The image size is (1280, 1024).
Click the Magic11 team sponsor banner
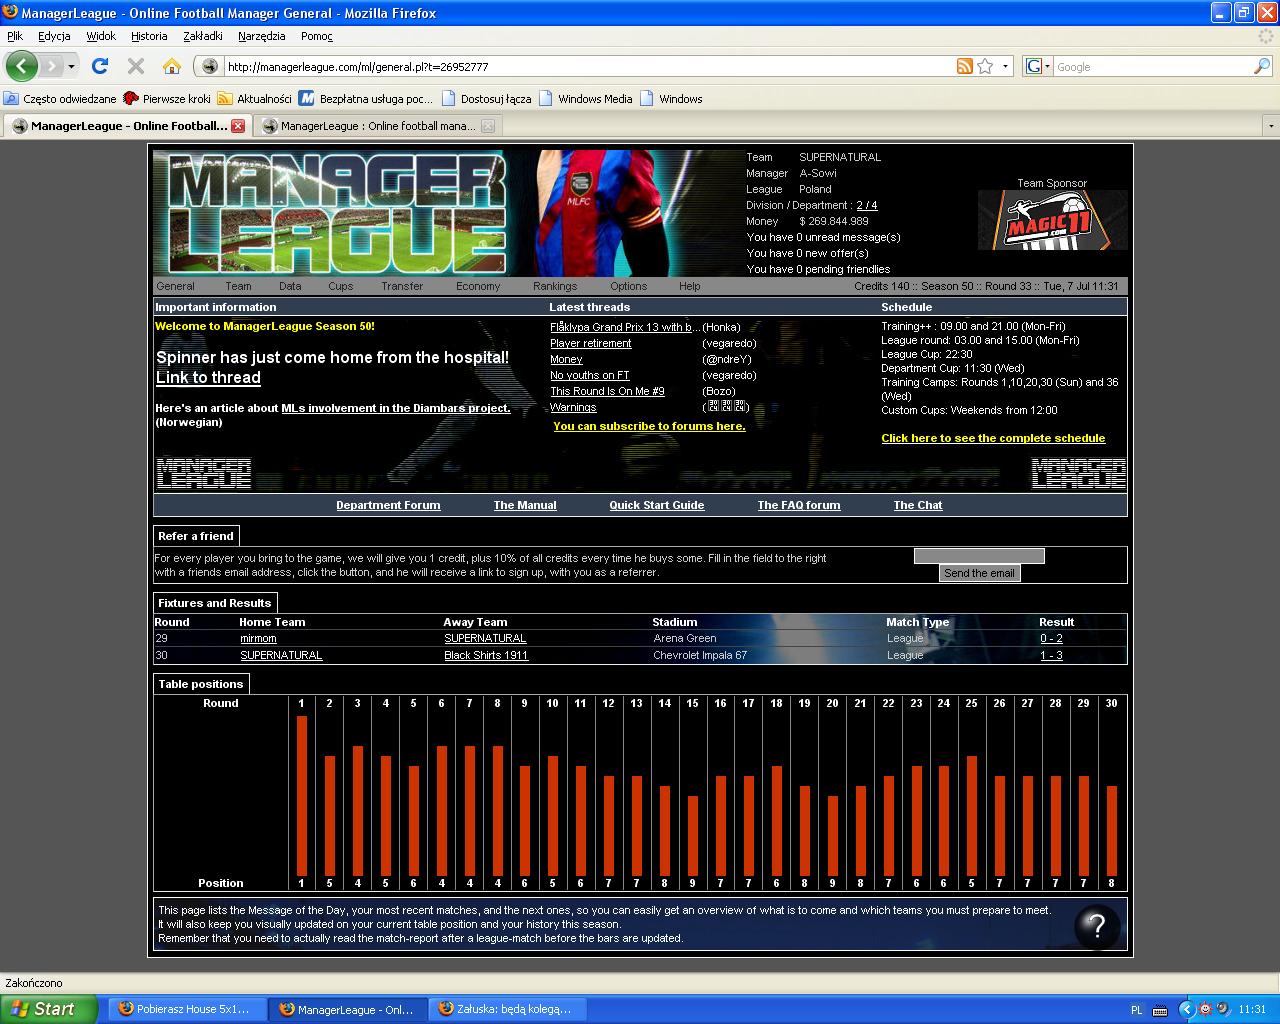coord(1052,220)
